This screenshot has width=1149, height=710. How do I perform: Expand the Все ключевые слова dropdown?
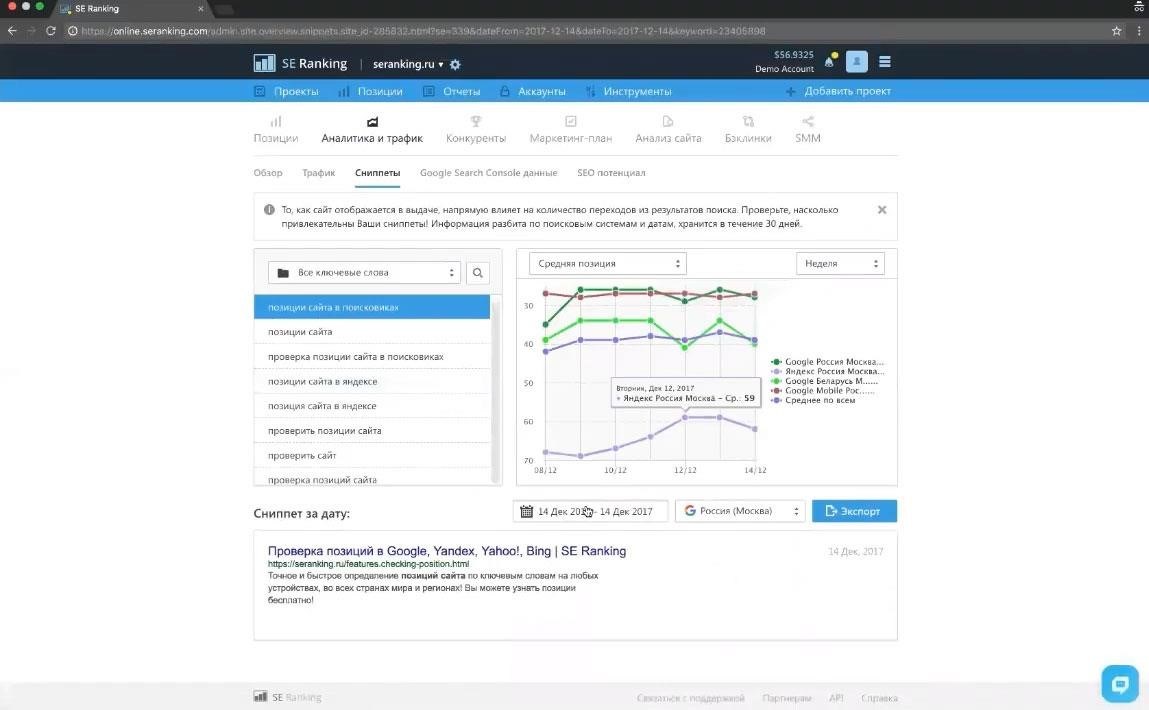click(x=364, y=273)
